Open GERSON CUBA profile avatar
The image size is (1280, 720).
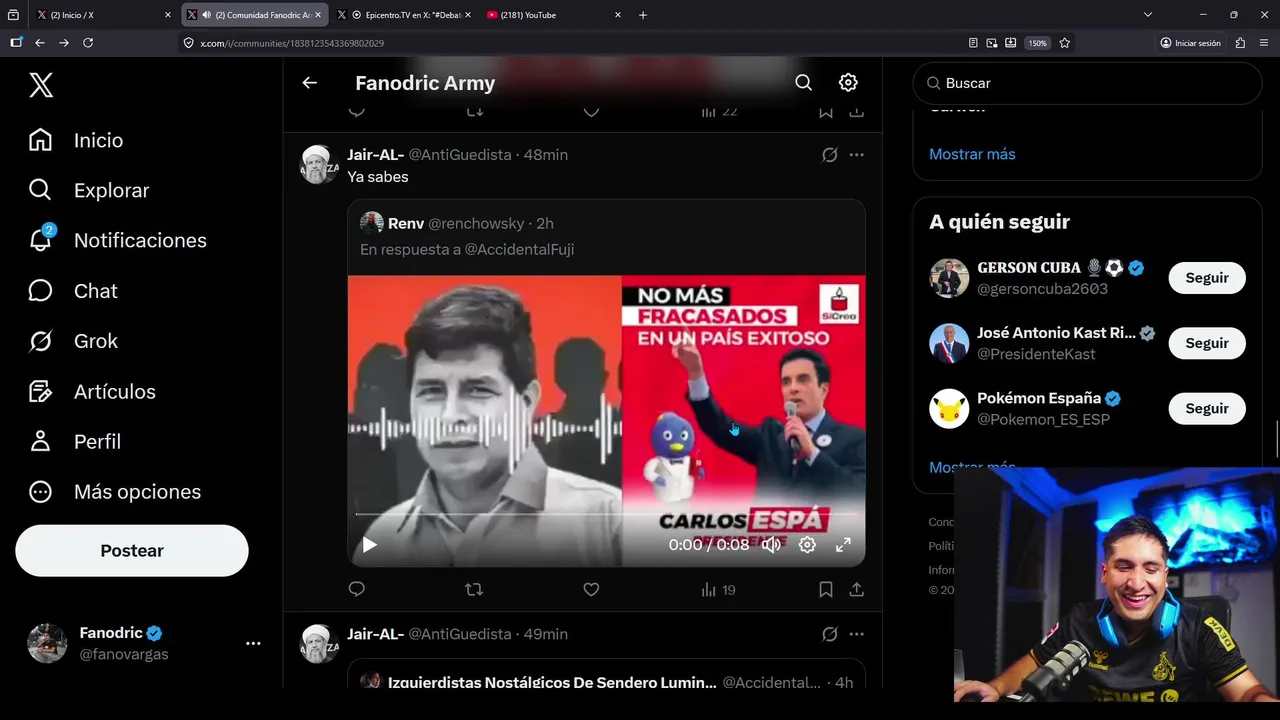[x=949, y=278]
